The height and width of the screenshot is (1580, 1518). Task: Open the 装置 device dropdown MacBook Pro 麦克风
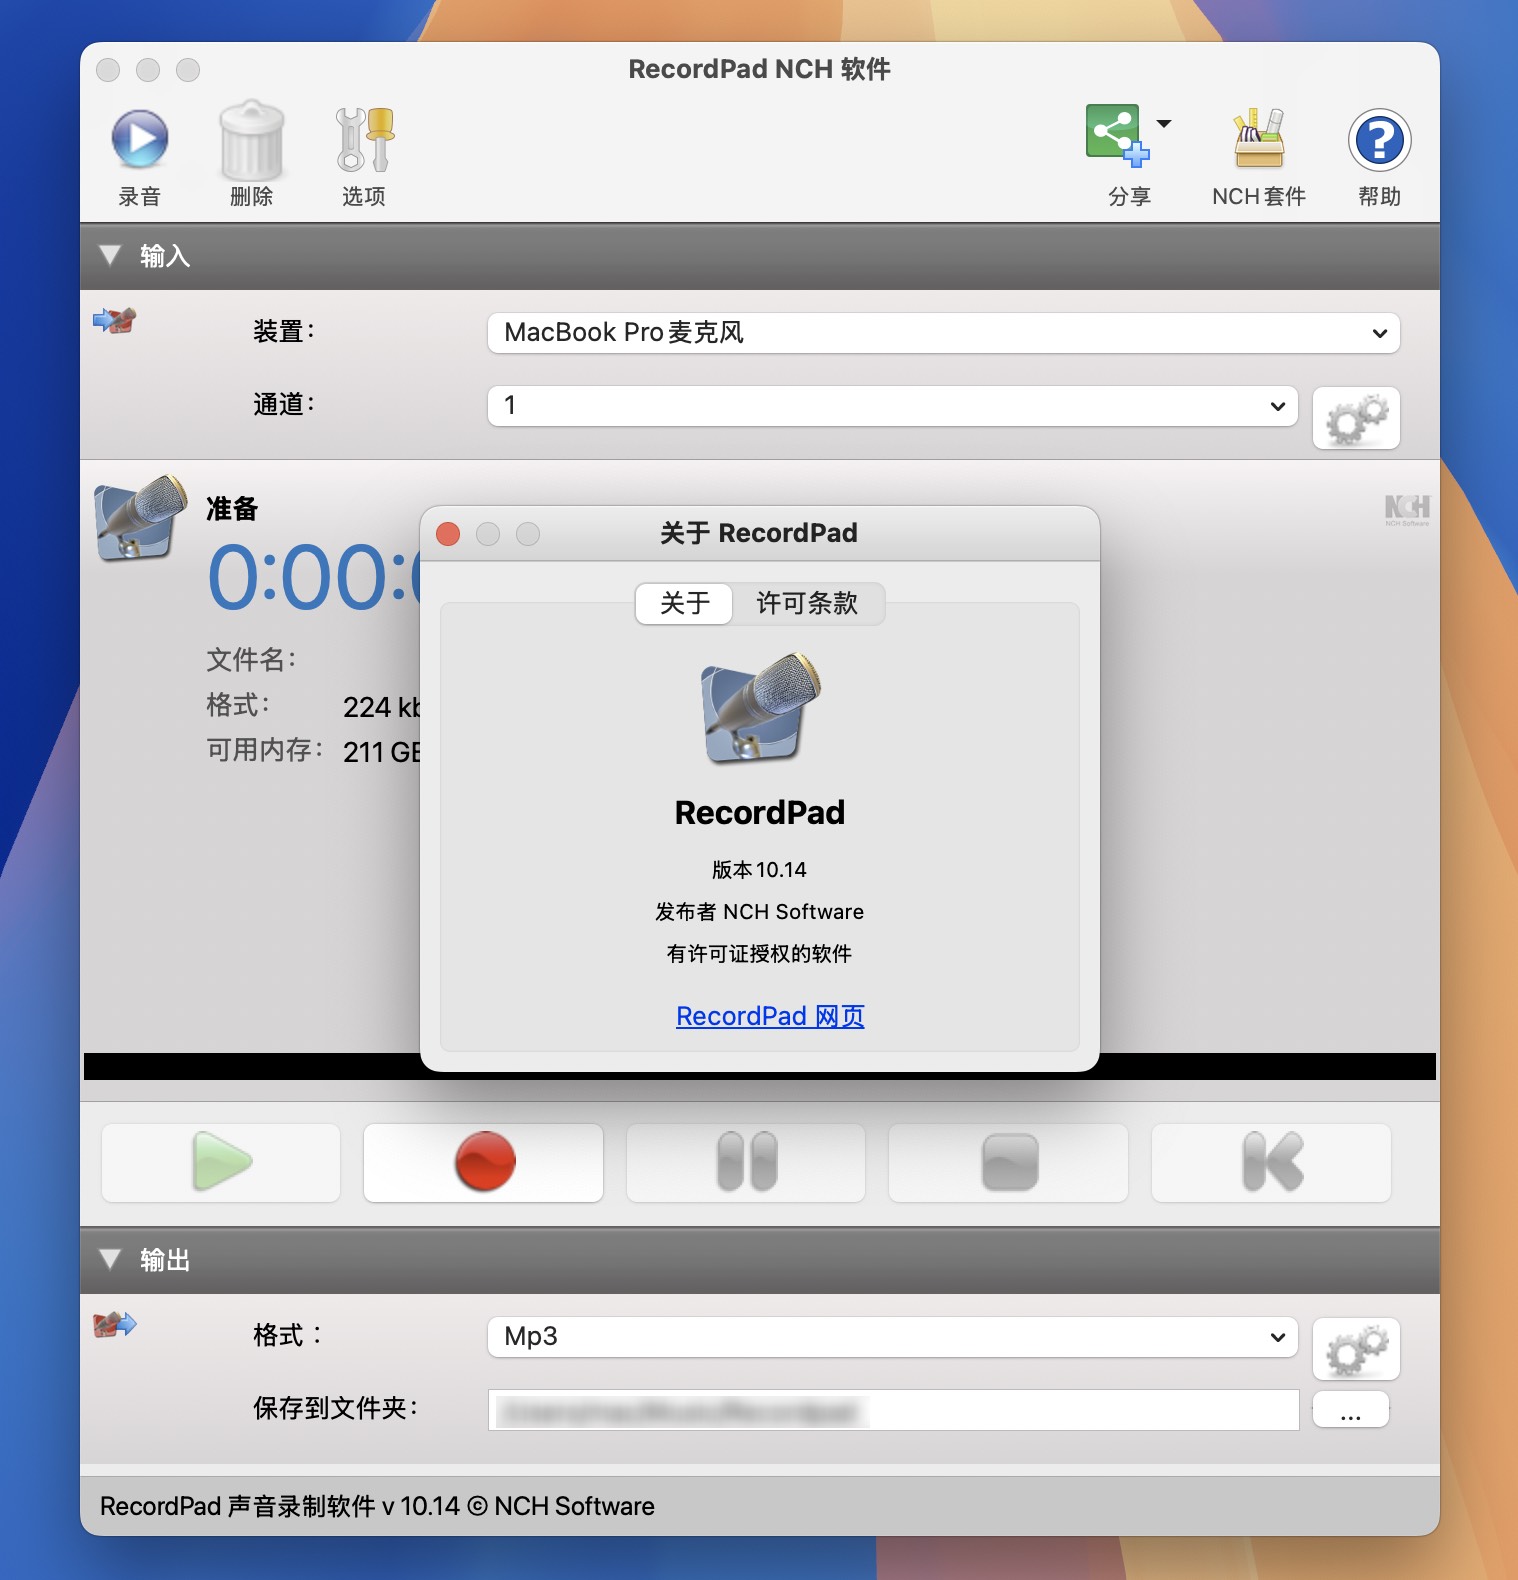tap(943, 333)
